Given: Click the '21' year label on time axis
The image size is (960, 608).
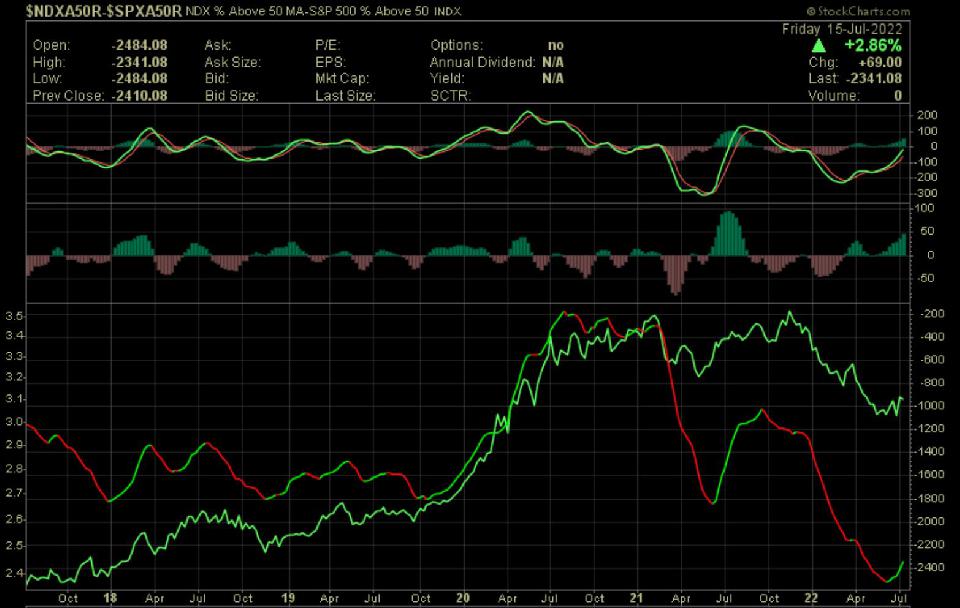Looking at the screenshot, I should click(x=637, y=598).
